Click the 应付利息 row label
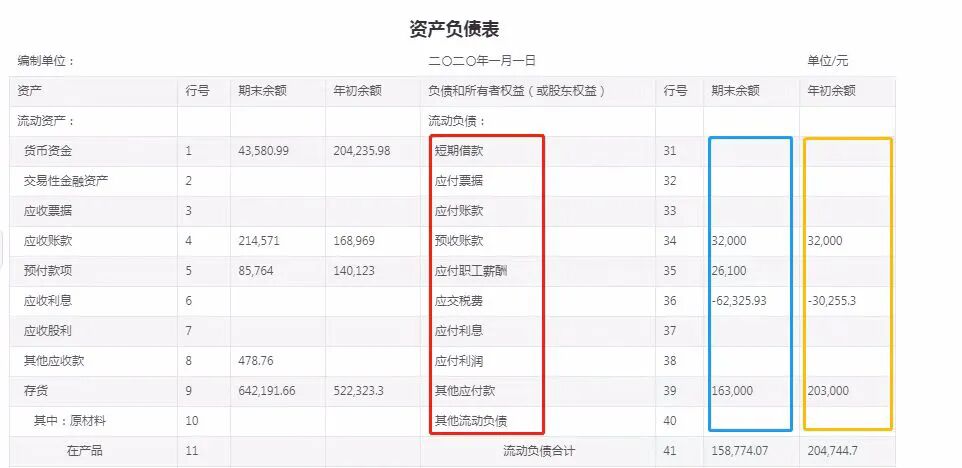The height and width of the screenshot is (468, 962). tap(459, 331)
